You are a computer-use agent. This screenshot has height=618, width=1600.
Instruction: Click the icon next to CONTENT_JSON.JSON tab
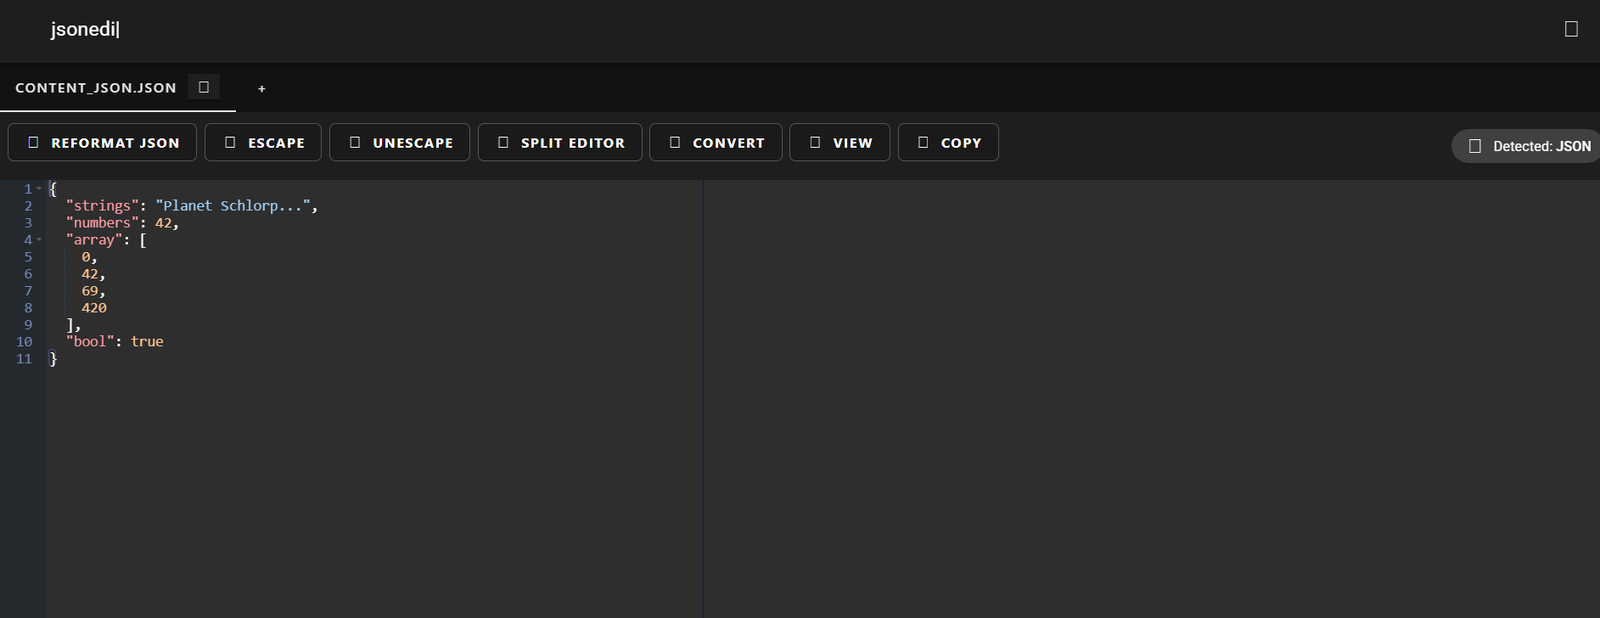[204, 88]
